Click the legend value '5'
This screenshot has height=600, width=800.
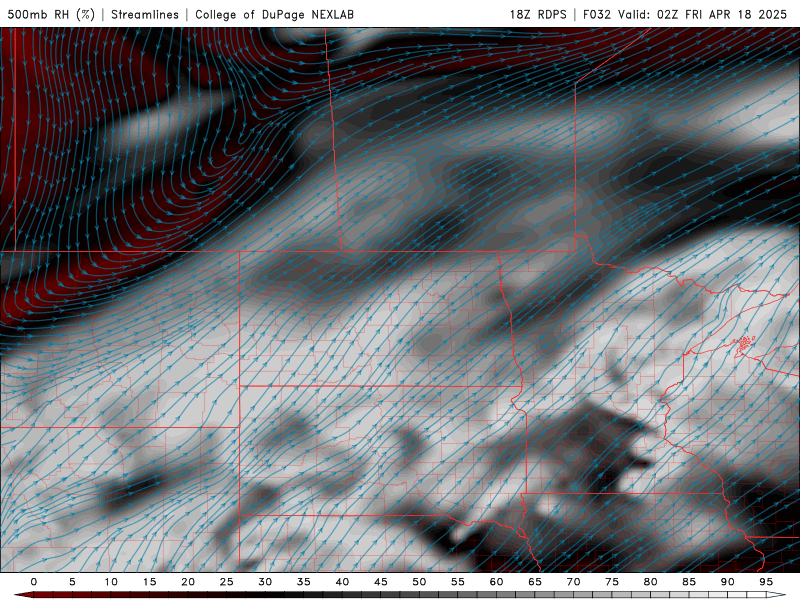pyautogui.click(x=72, y=582)
